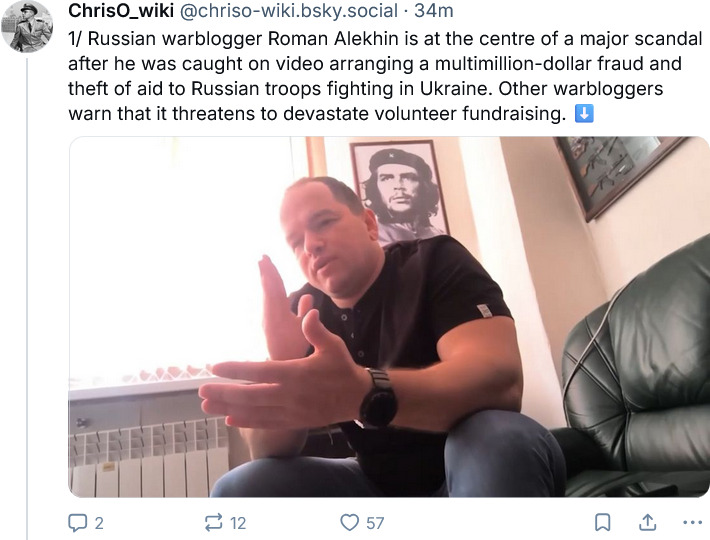710x540 pixels.
Task: Open the video thumbnail of Roman Alekhin
Action: [x=389, y=317]
